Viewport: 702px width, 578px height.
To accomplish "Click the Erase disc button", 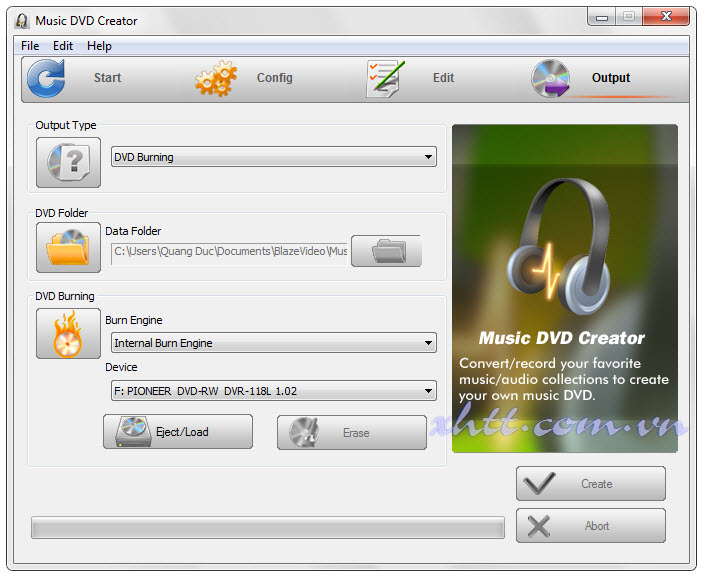I will (x=352, y=432).
